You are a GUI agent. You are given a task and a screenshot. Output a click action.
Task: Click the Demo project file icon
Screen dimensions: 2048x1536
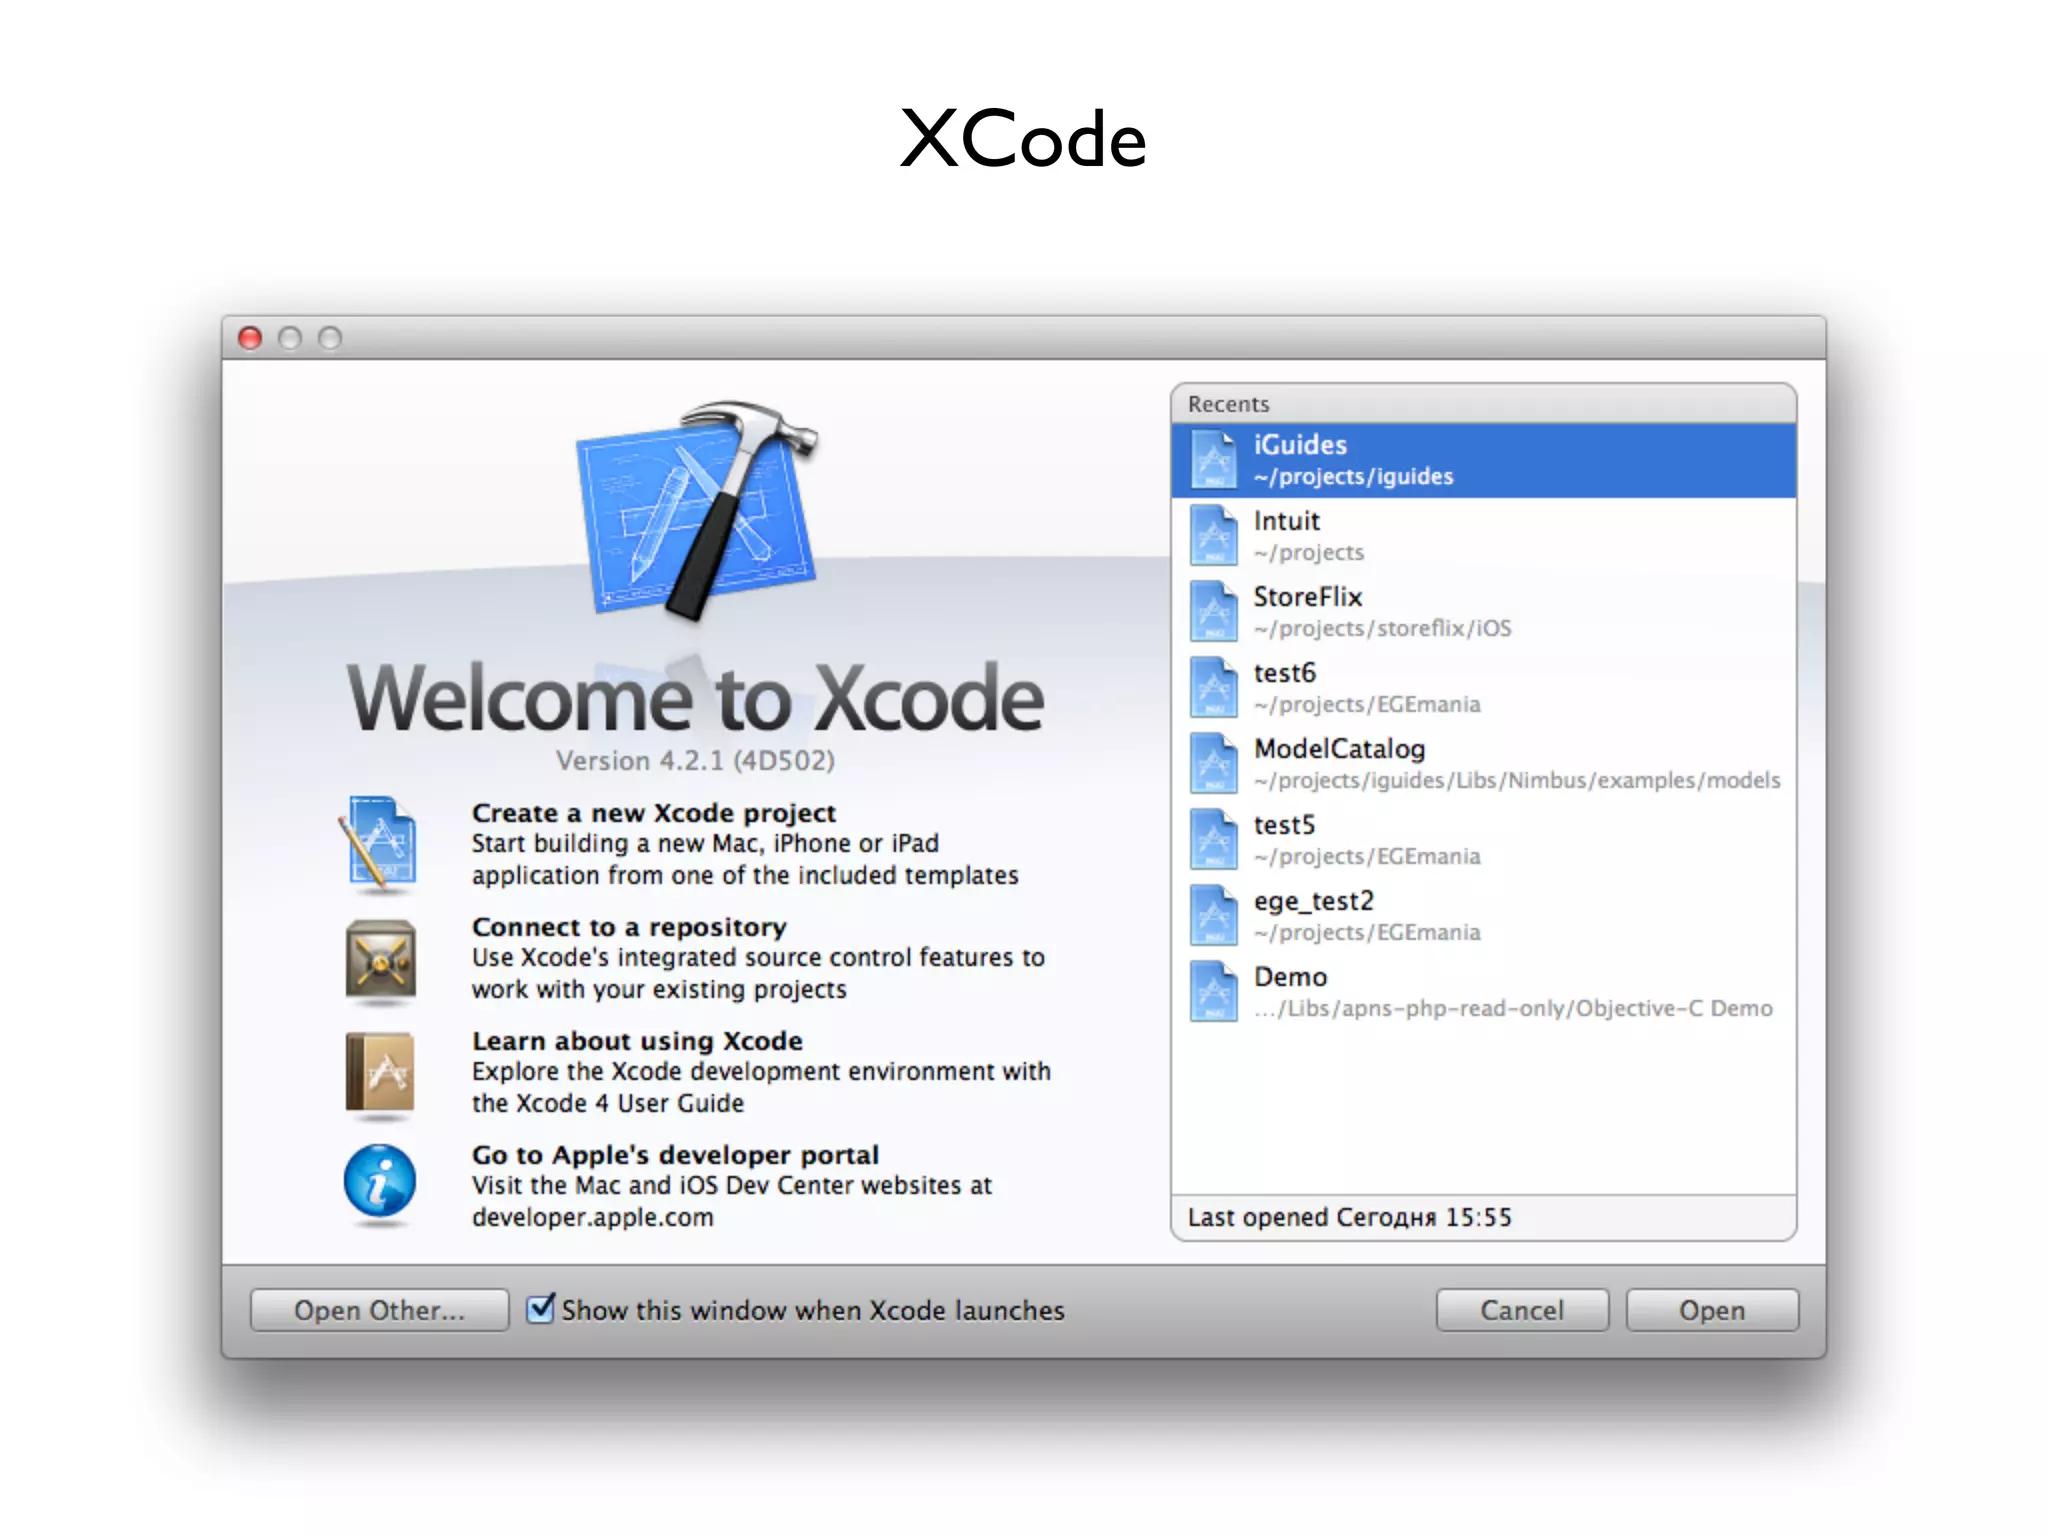coord(1214,992)
